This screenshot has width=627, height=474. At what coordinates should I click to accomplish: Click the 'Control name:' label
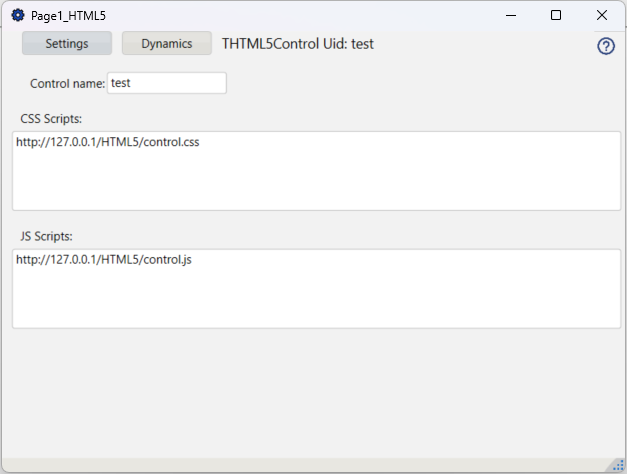click(67, 84)
